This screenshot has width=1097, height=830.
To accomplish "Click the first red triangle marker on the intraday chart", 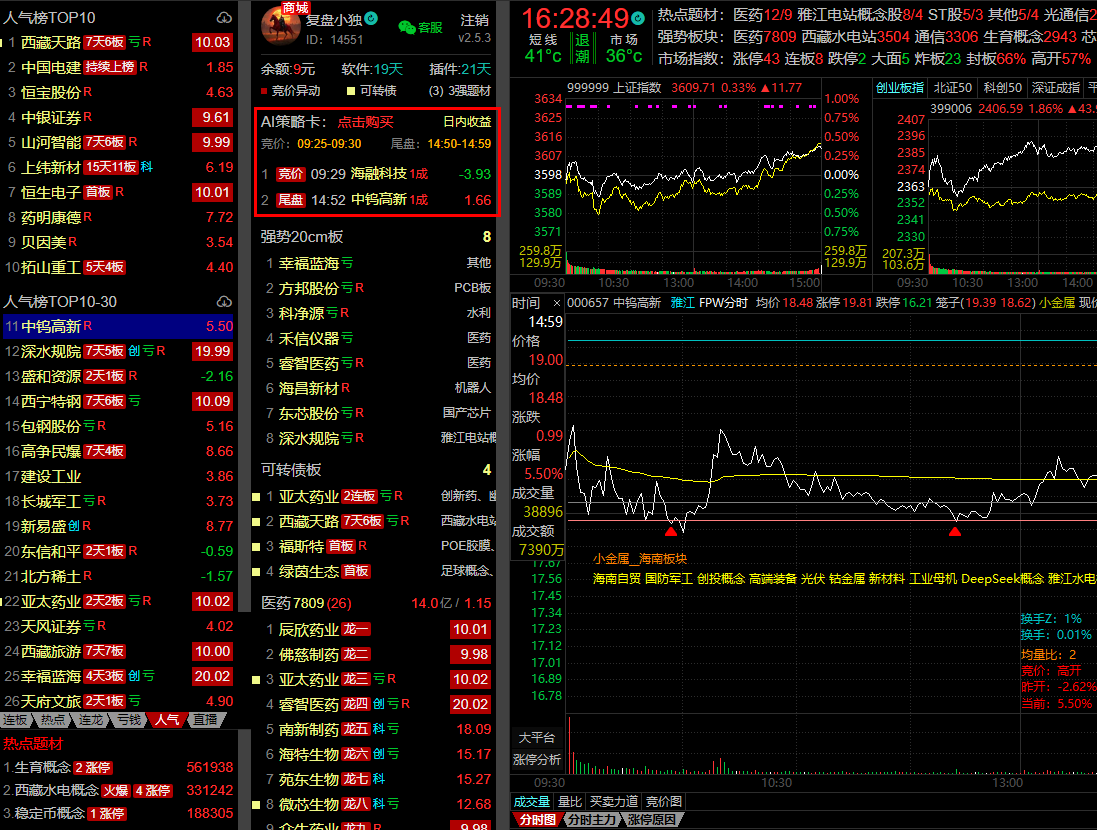I will [670, 532].
